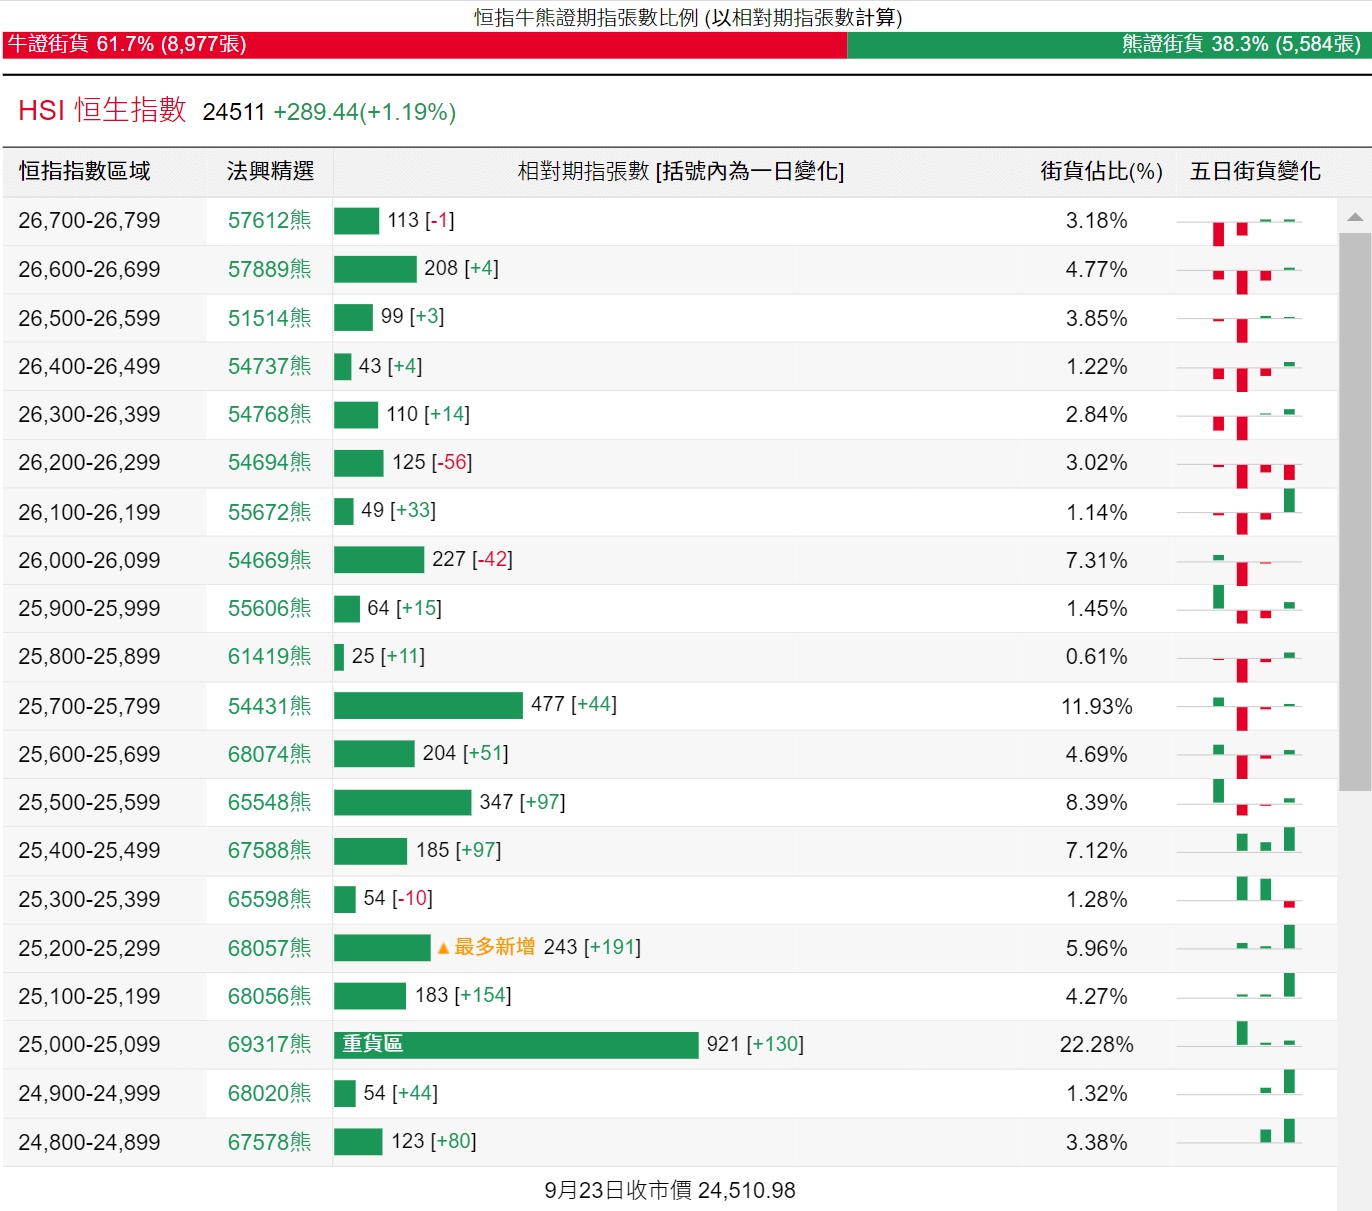Image resolution: width=1372 pixels, height=1211 pixels.
Task: Click the HSI 恒生指數 heading
Action: click(102, 111)
